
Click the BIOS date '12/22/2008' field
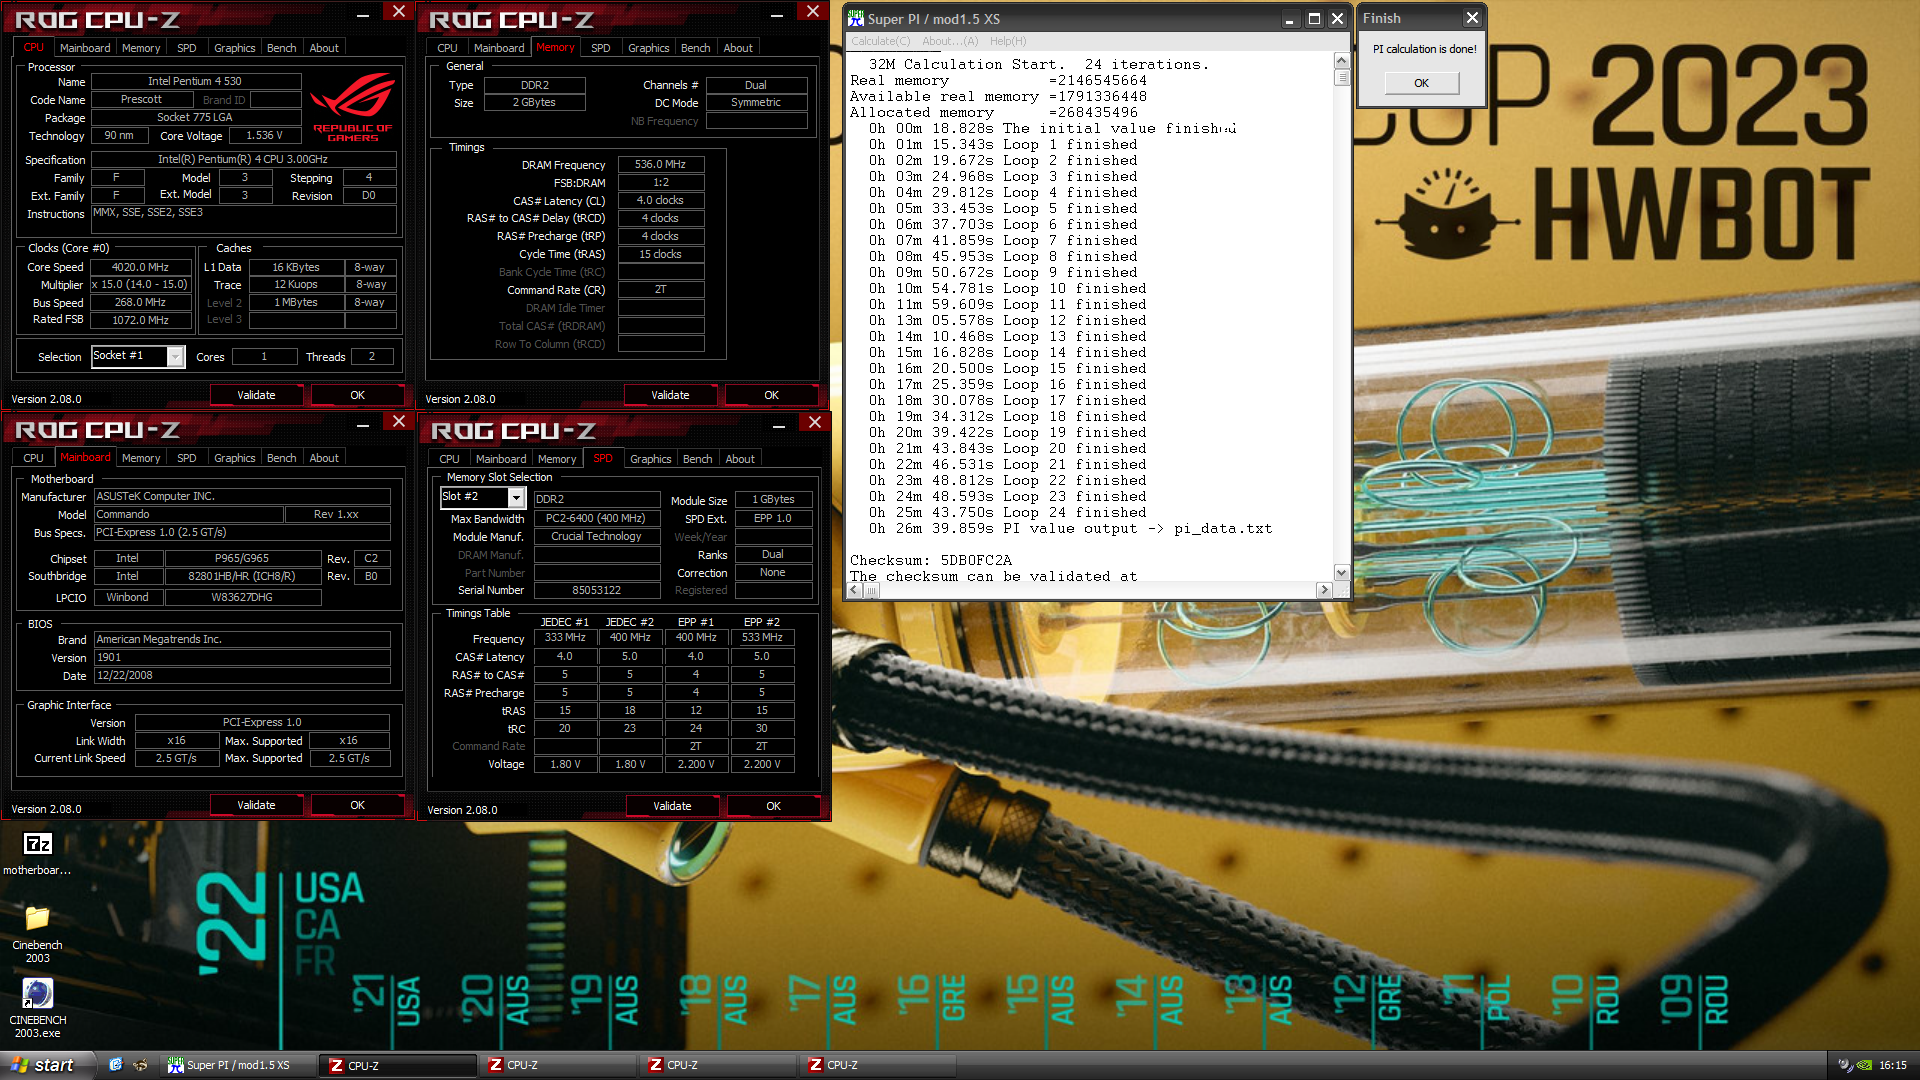(242, 675)
